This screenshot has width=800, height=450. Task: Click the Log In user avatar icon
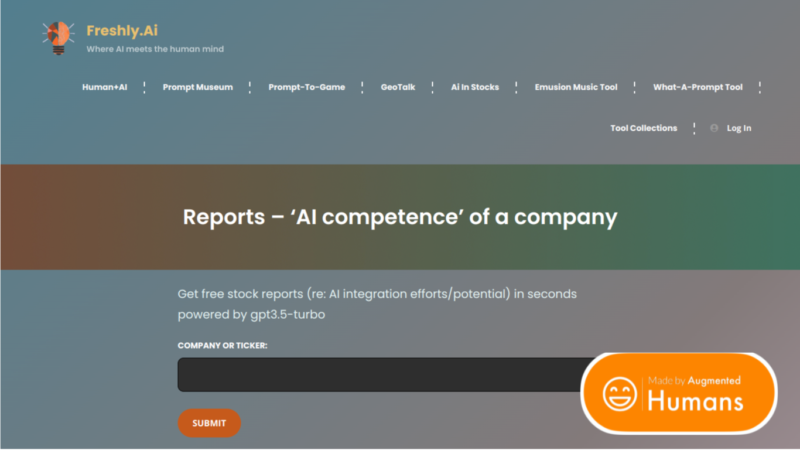[x=714, y=128]
